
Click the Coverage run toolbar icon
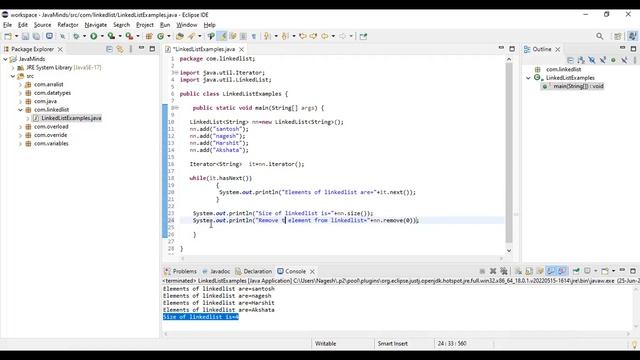(111, 36)
